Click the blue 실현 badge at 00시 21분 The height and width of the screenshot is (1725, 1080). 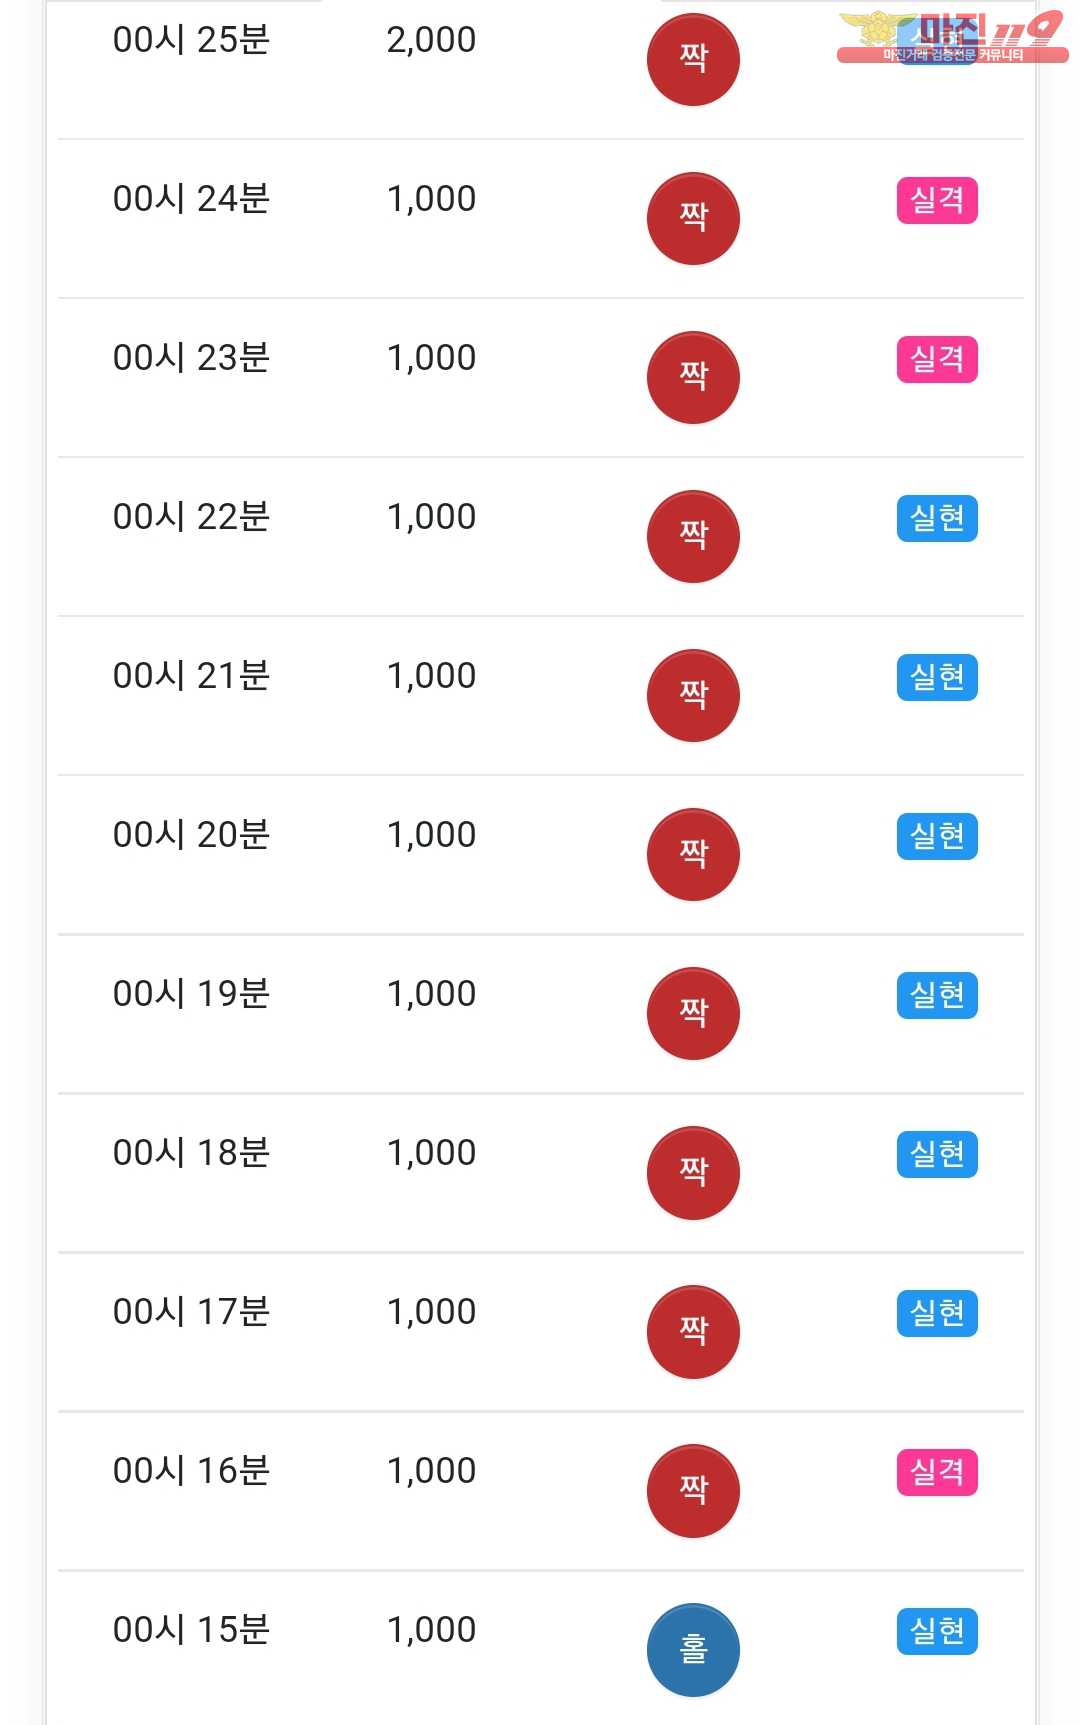point(937,677)
